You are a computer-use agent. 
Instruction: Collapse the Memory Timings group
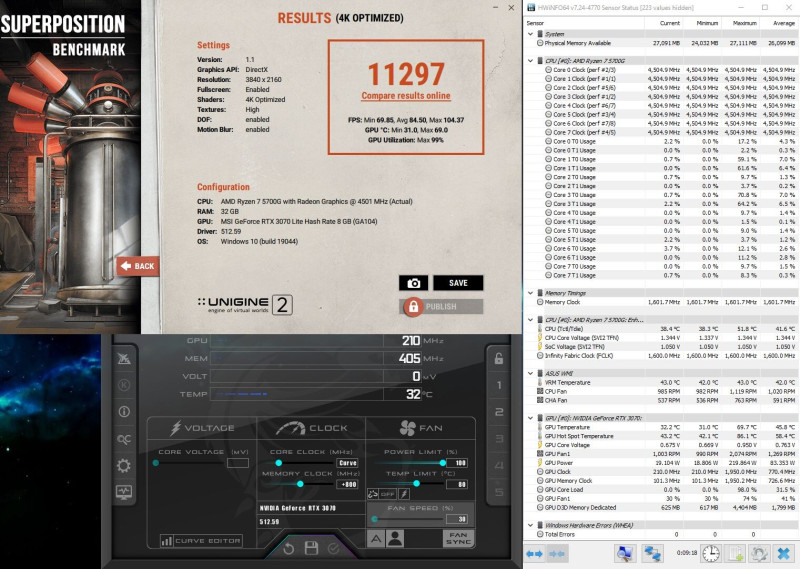tap(531, 293)
